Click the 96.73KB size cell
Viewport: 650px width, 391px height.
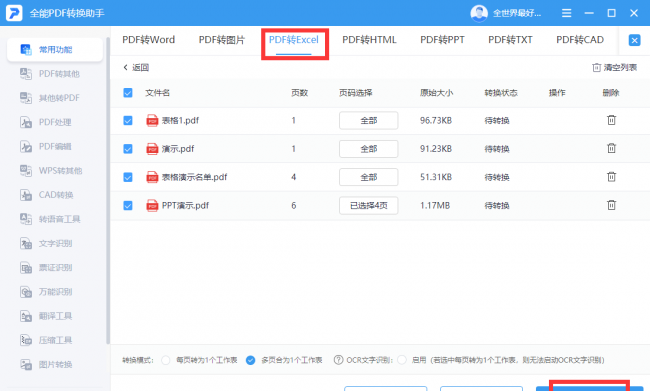436,121
